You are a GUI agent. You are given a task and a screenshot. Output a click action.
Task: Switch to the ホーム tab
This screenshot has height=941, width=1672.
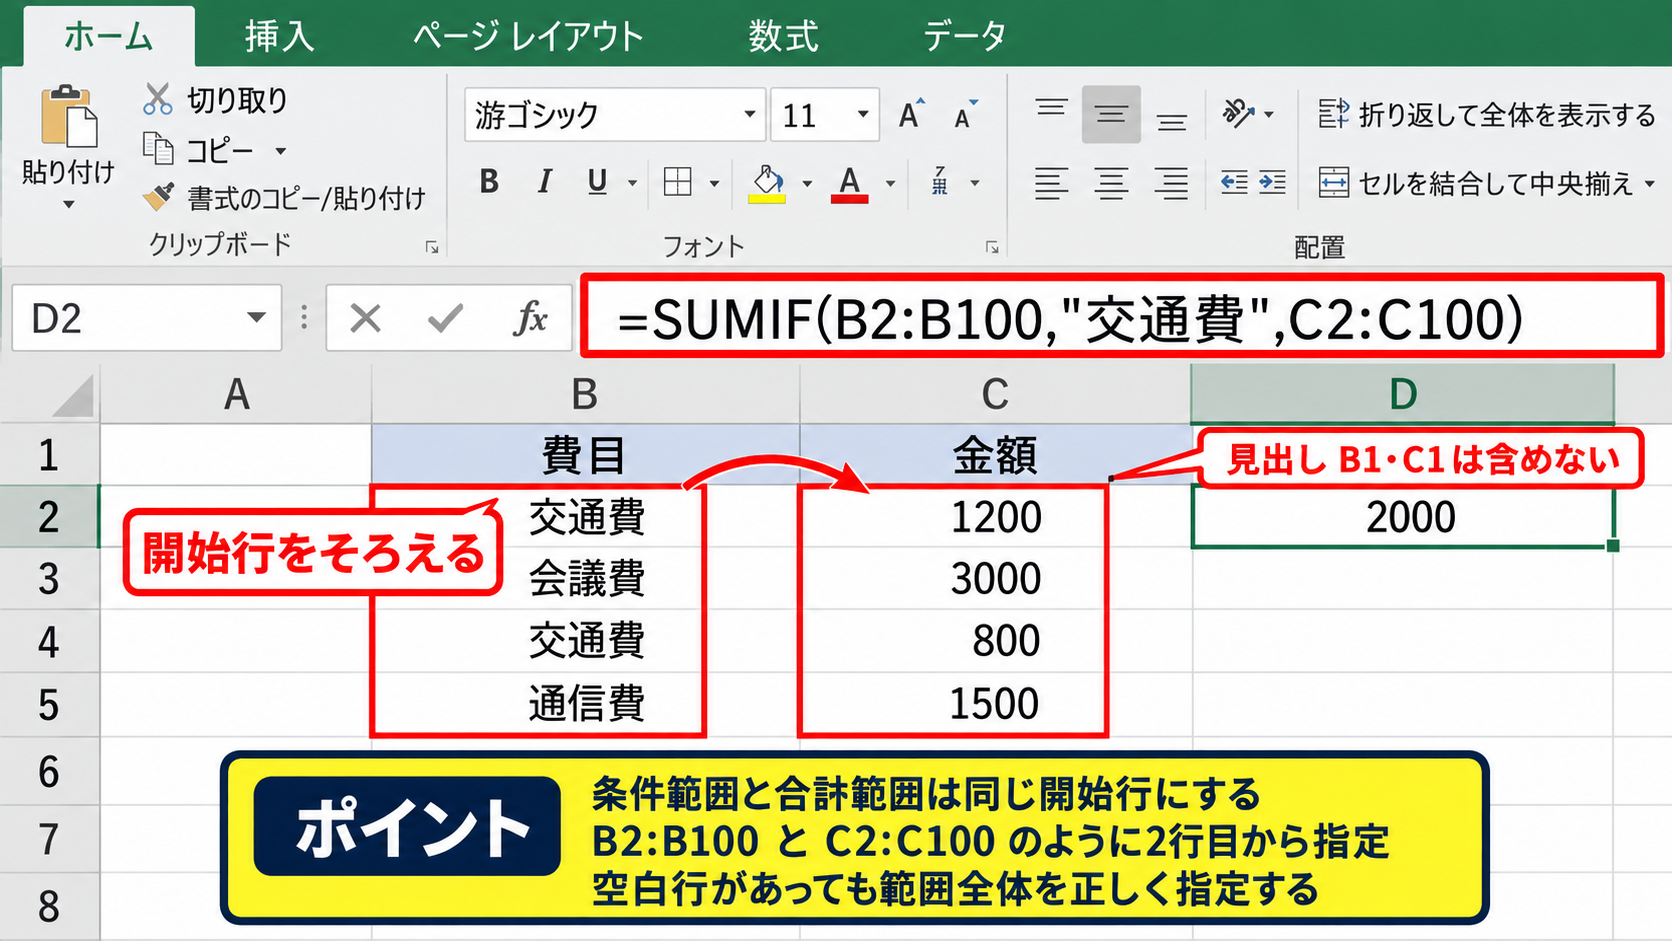tap(108, 37)
